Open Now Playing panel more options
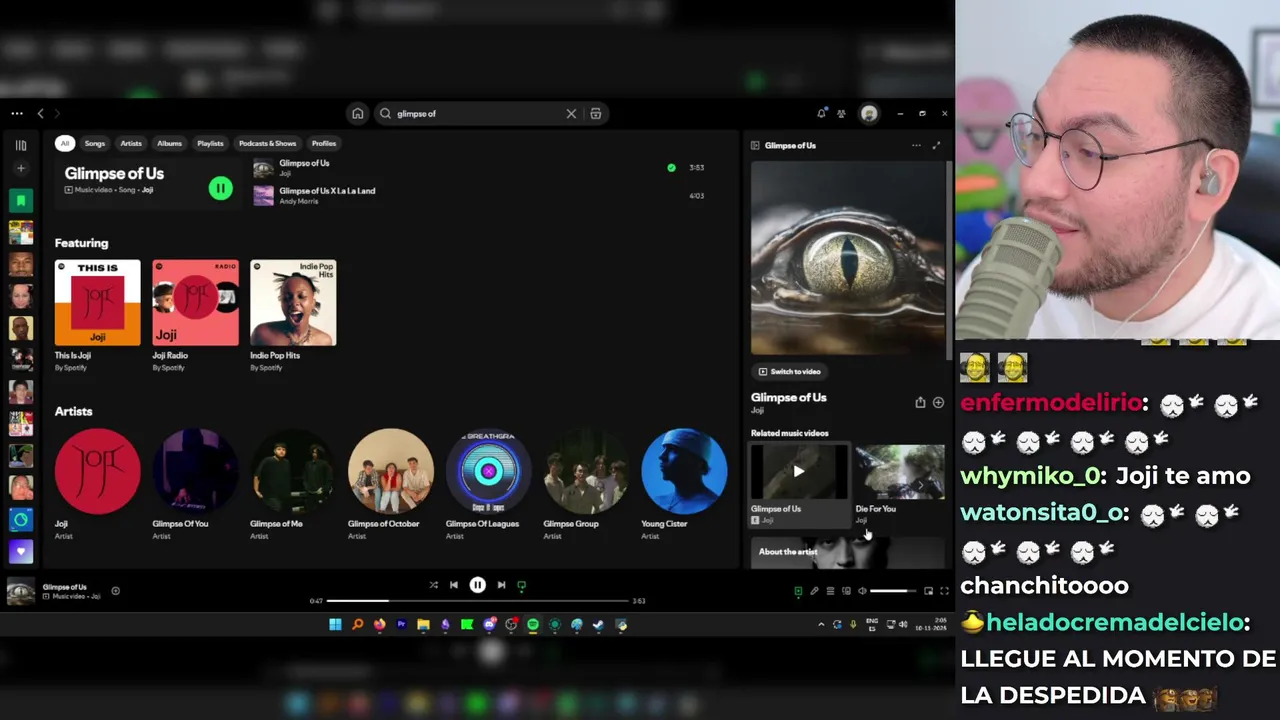1280x720 pixels. [916, 146]
